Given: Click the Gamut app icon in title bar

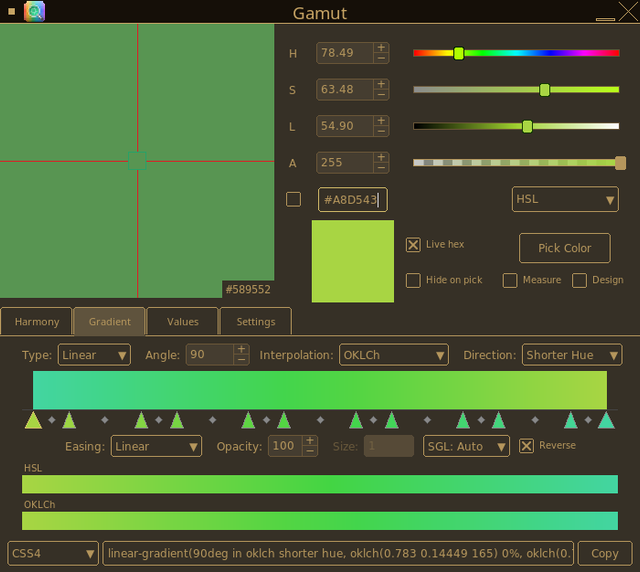Looking at the screenshot, I should coord(34,11).
